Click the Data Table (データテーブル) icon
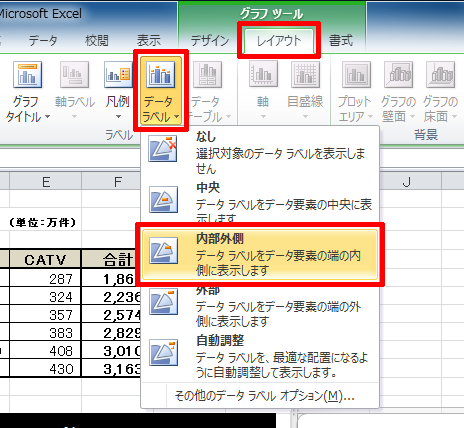Image resolution: width=464 pixels, height=428 pixels. click(x=207, y=75)
